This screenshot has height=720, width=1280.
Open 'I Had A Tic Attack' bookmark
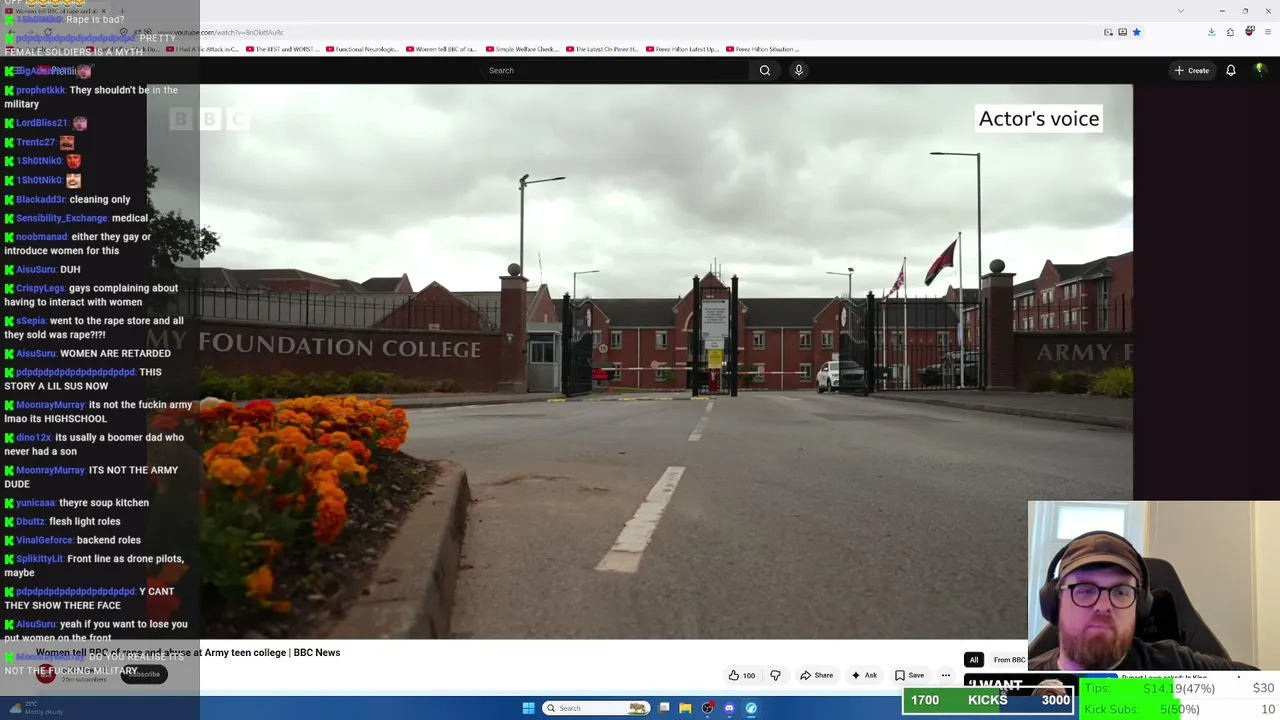pos(203,49)
